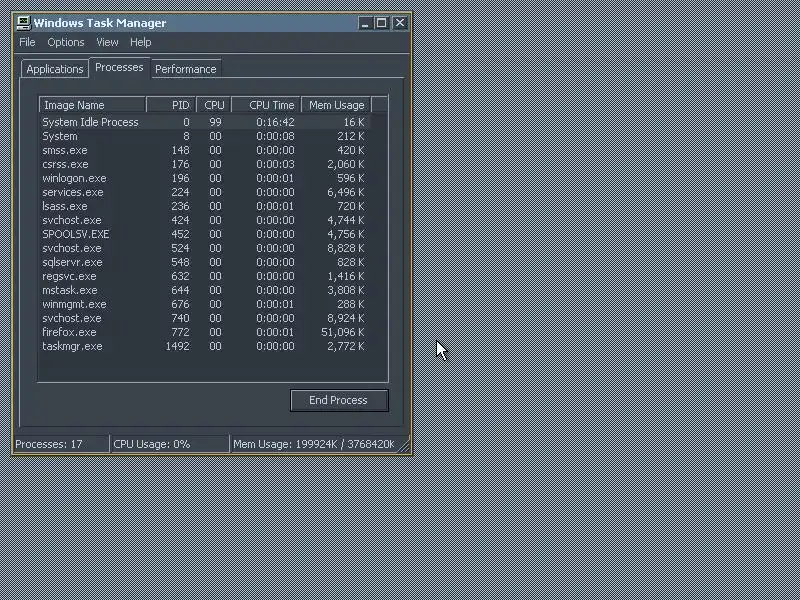Screen dimensions: 800x600
Task: Open the Help menu
Action: [140, 42]
